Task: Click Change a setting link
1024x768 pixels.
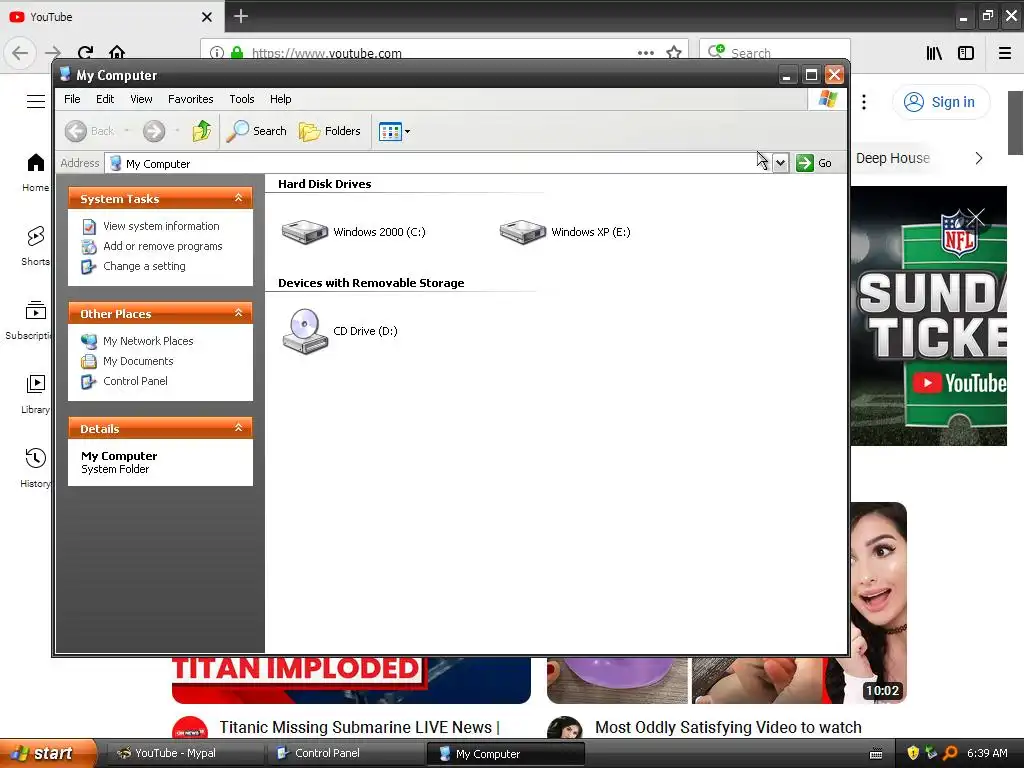Action: coord(144,266)
